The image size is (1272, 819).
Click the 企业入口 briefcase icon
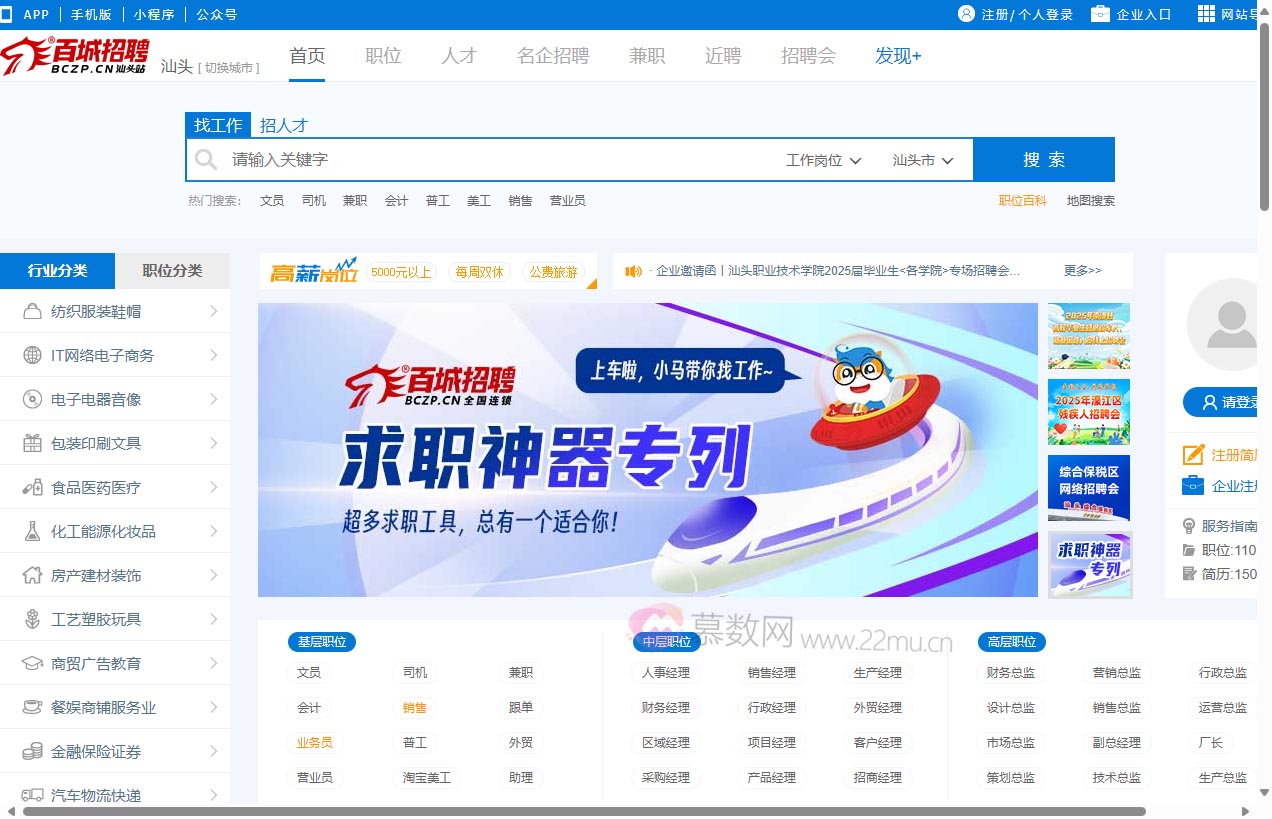(x=1102, y=14)
